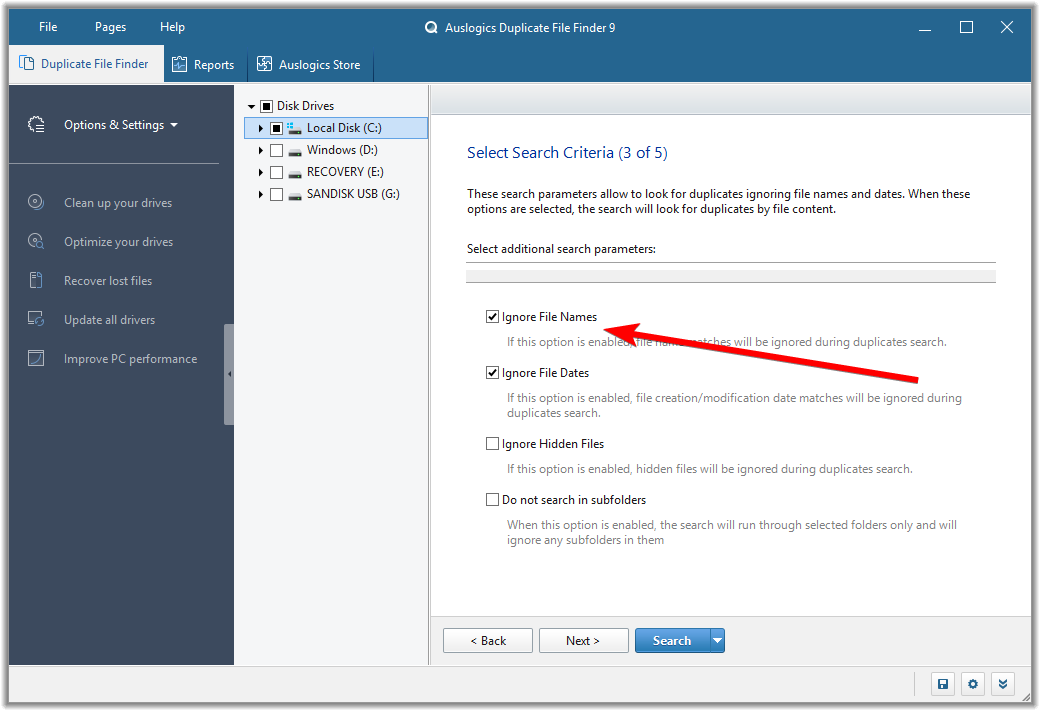
Task: Select the Local Disk (C:) label
Action: click(344, 128)
